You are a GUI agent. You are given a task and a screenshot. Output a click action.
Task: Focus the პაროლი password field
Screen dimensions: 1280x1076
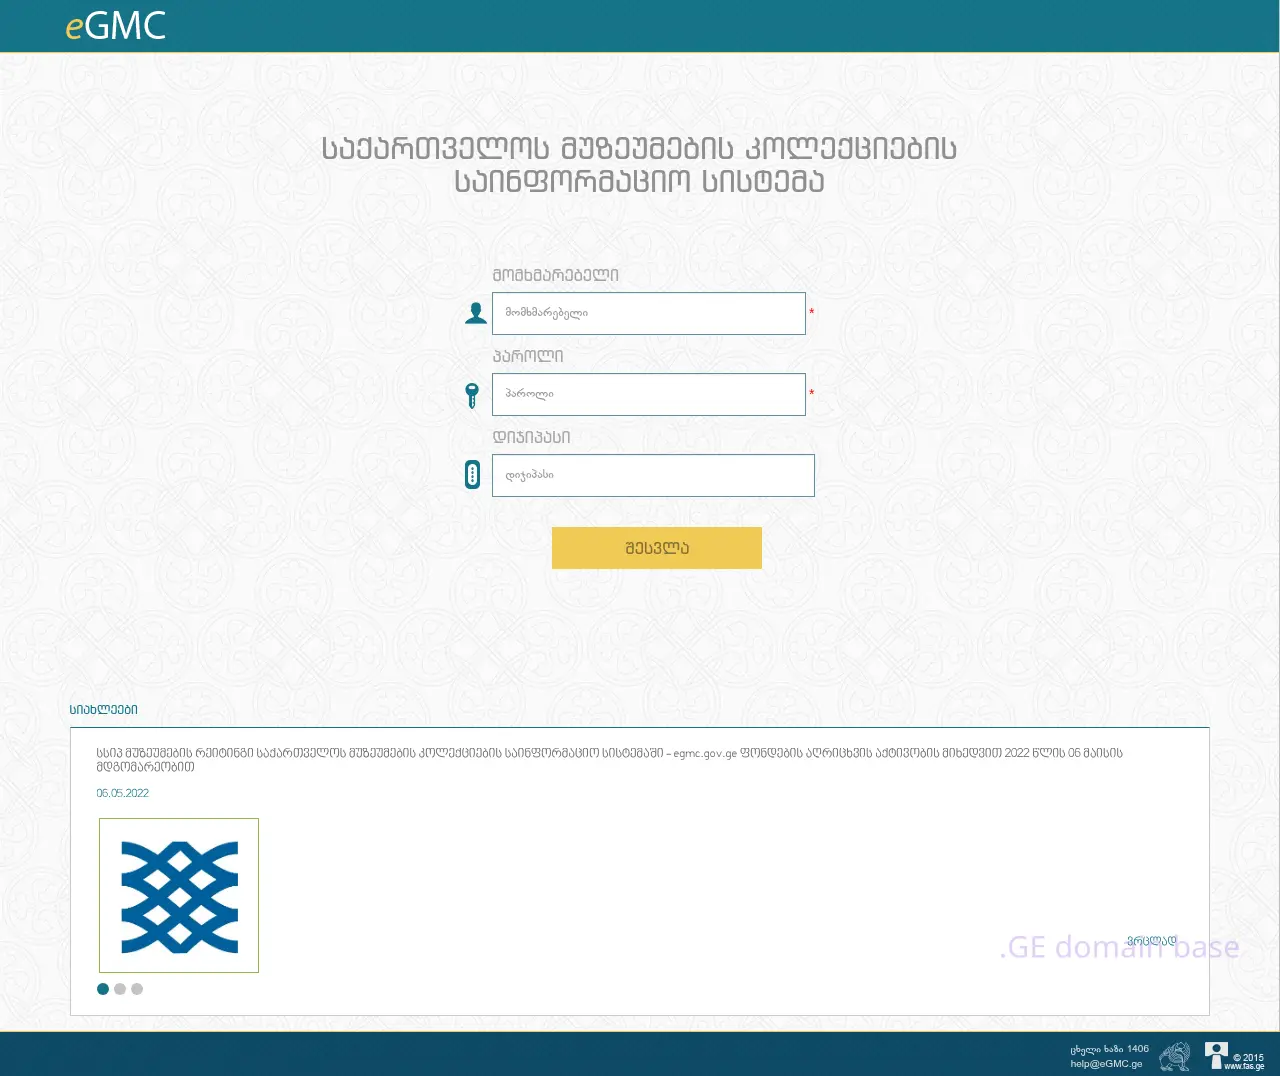point(648,394)
